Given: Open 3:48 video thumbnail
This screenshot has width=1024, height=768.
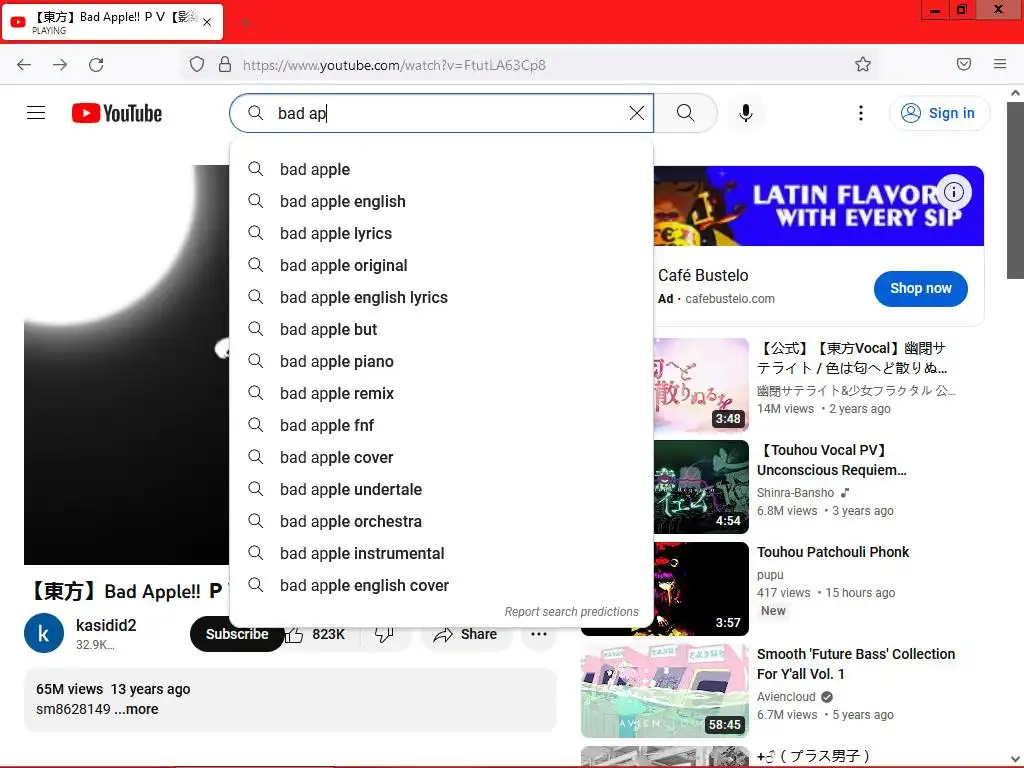Looking at the screenshot, I should tap(701, 385).
